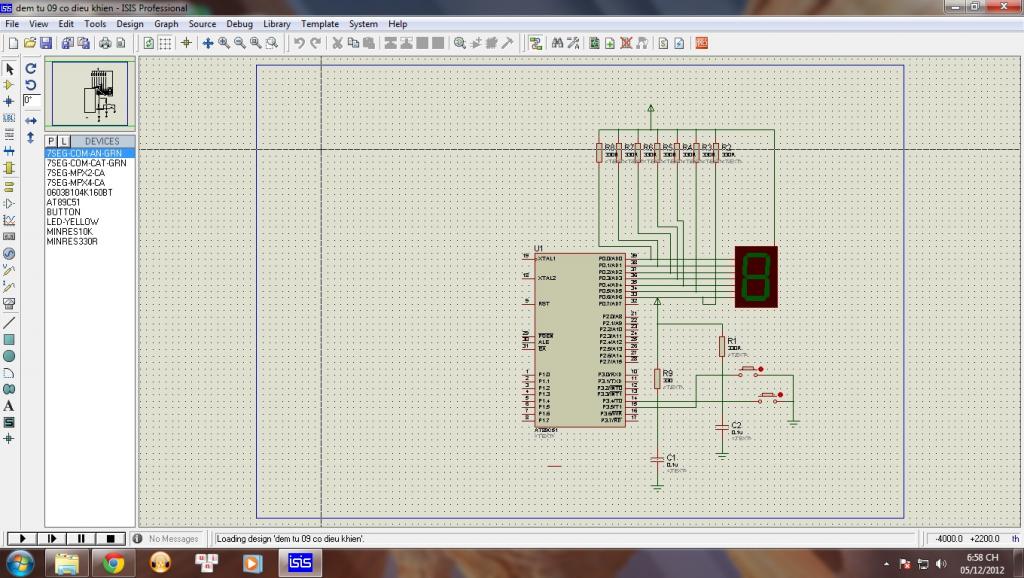Click the Undo arrow icon
The height and width of the screenshot is (578, 1024).
click(x=299, y=43)
